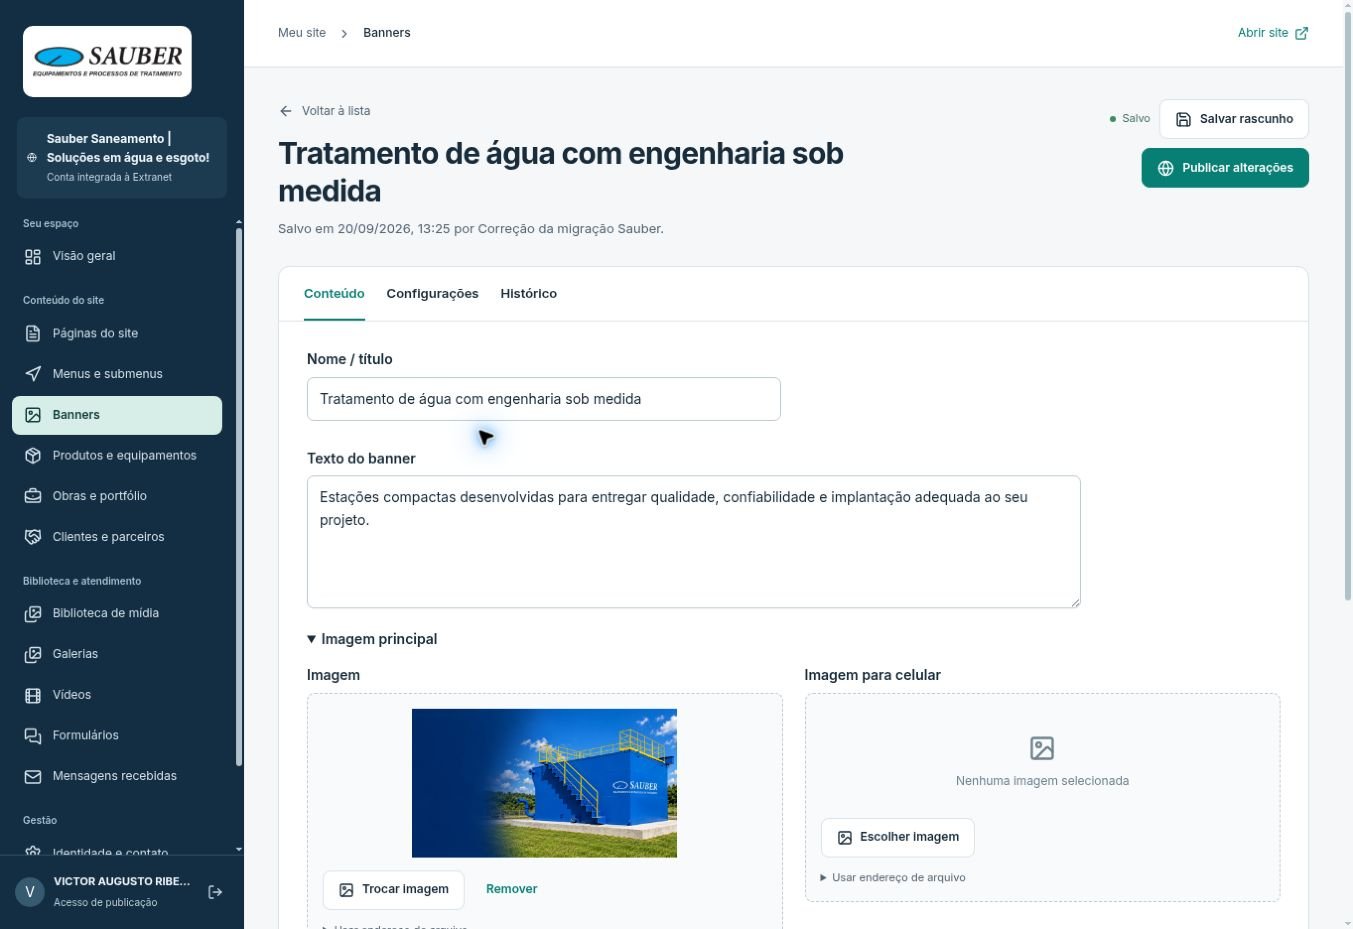Viewport: 1353px width, 929px height.
Task: Click Escolher imagem for mobile image
Action: tap(897, 838)
